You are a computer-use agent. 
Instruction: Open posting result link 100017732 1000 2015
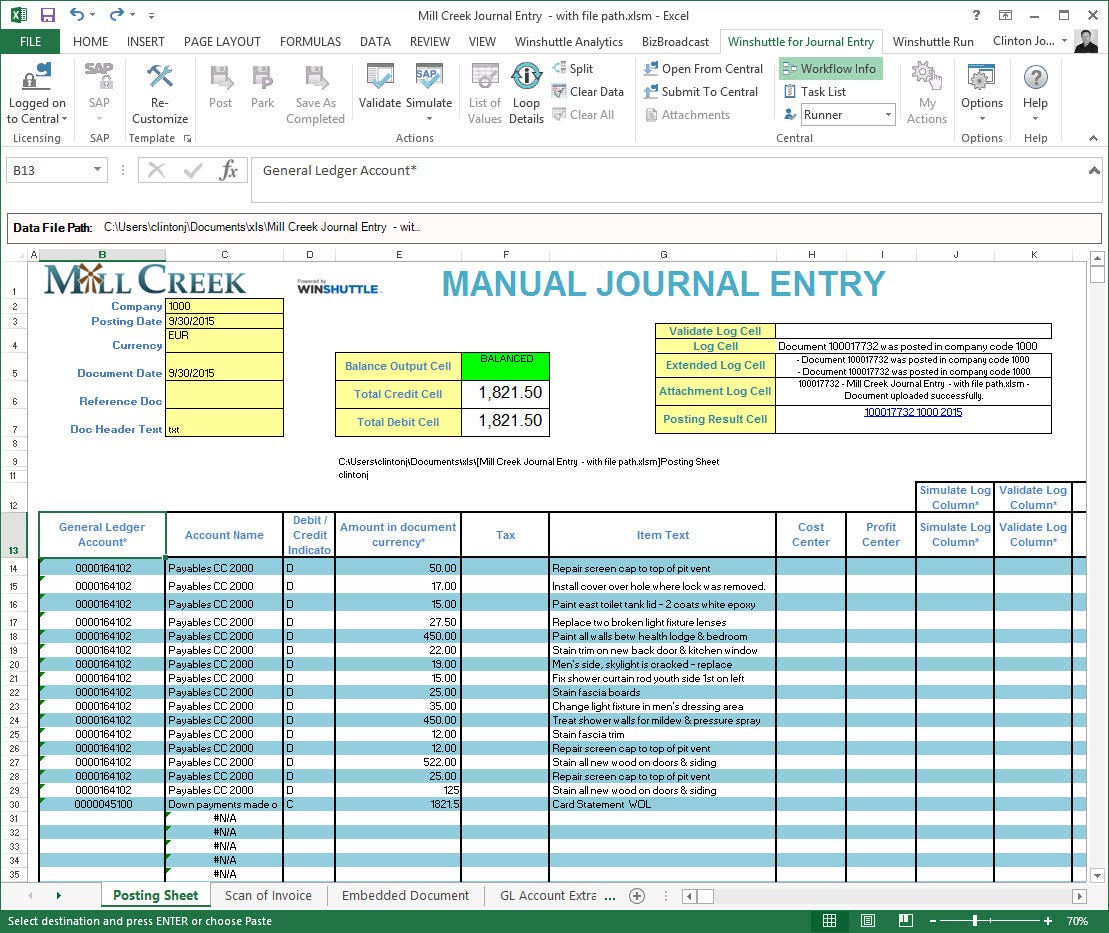pyautogui.click(x=912, y=412)
